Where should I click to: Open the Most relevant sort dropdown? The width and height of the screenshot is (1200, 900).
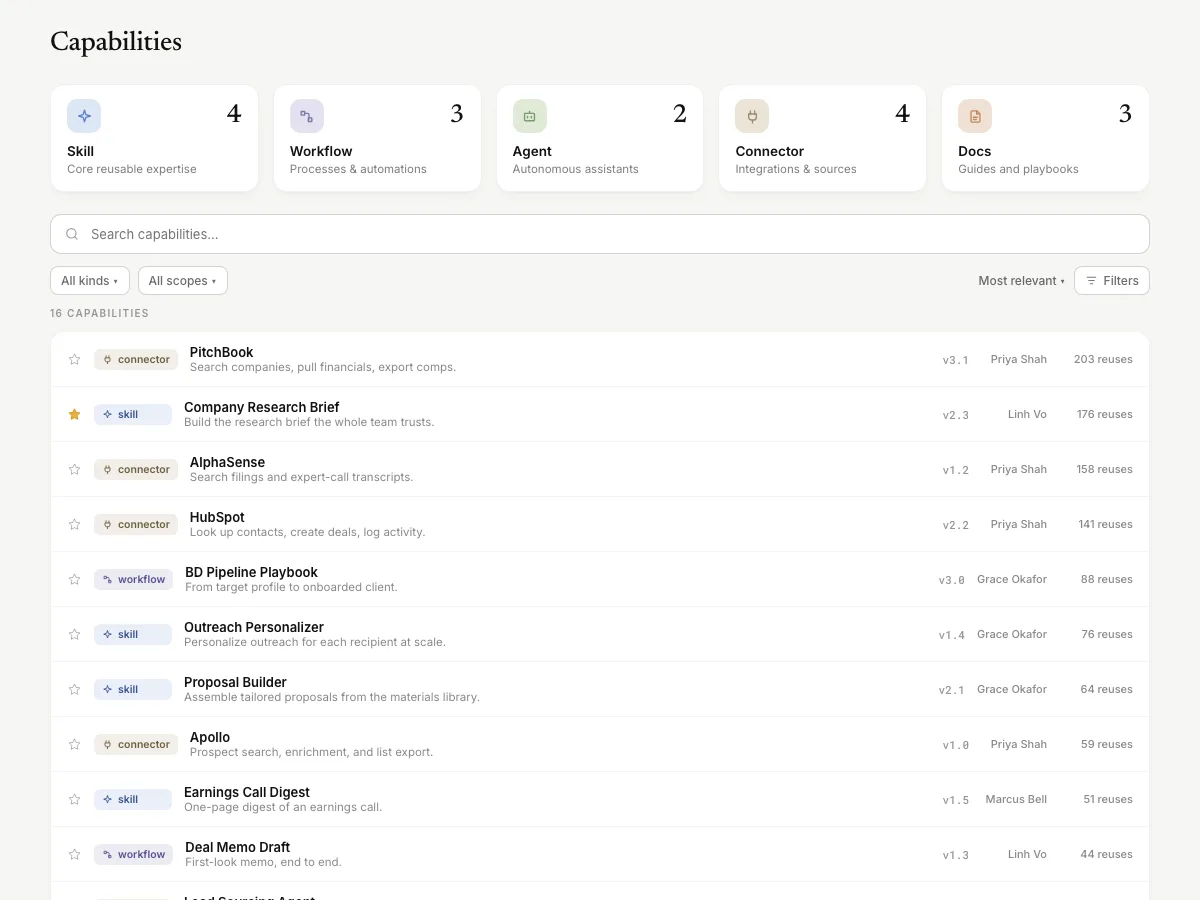1021,281
